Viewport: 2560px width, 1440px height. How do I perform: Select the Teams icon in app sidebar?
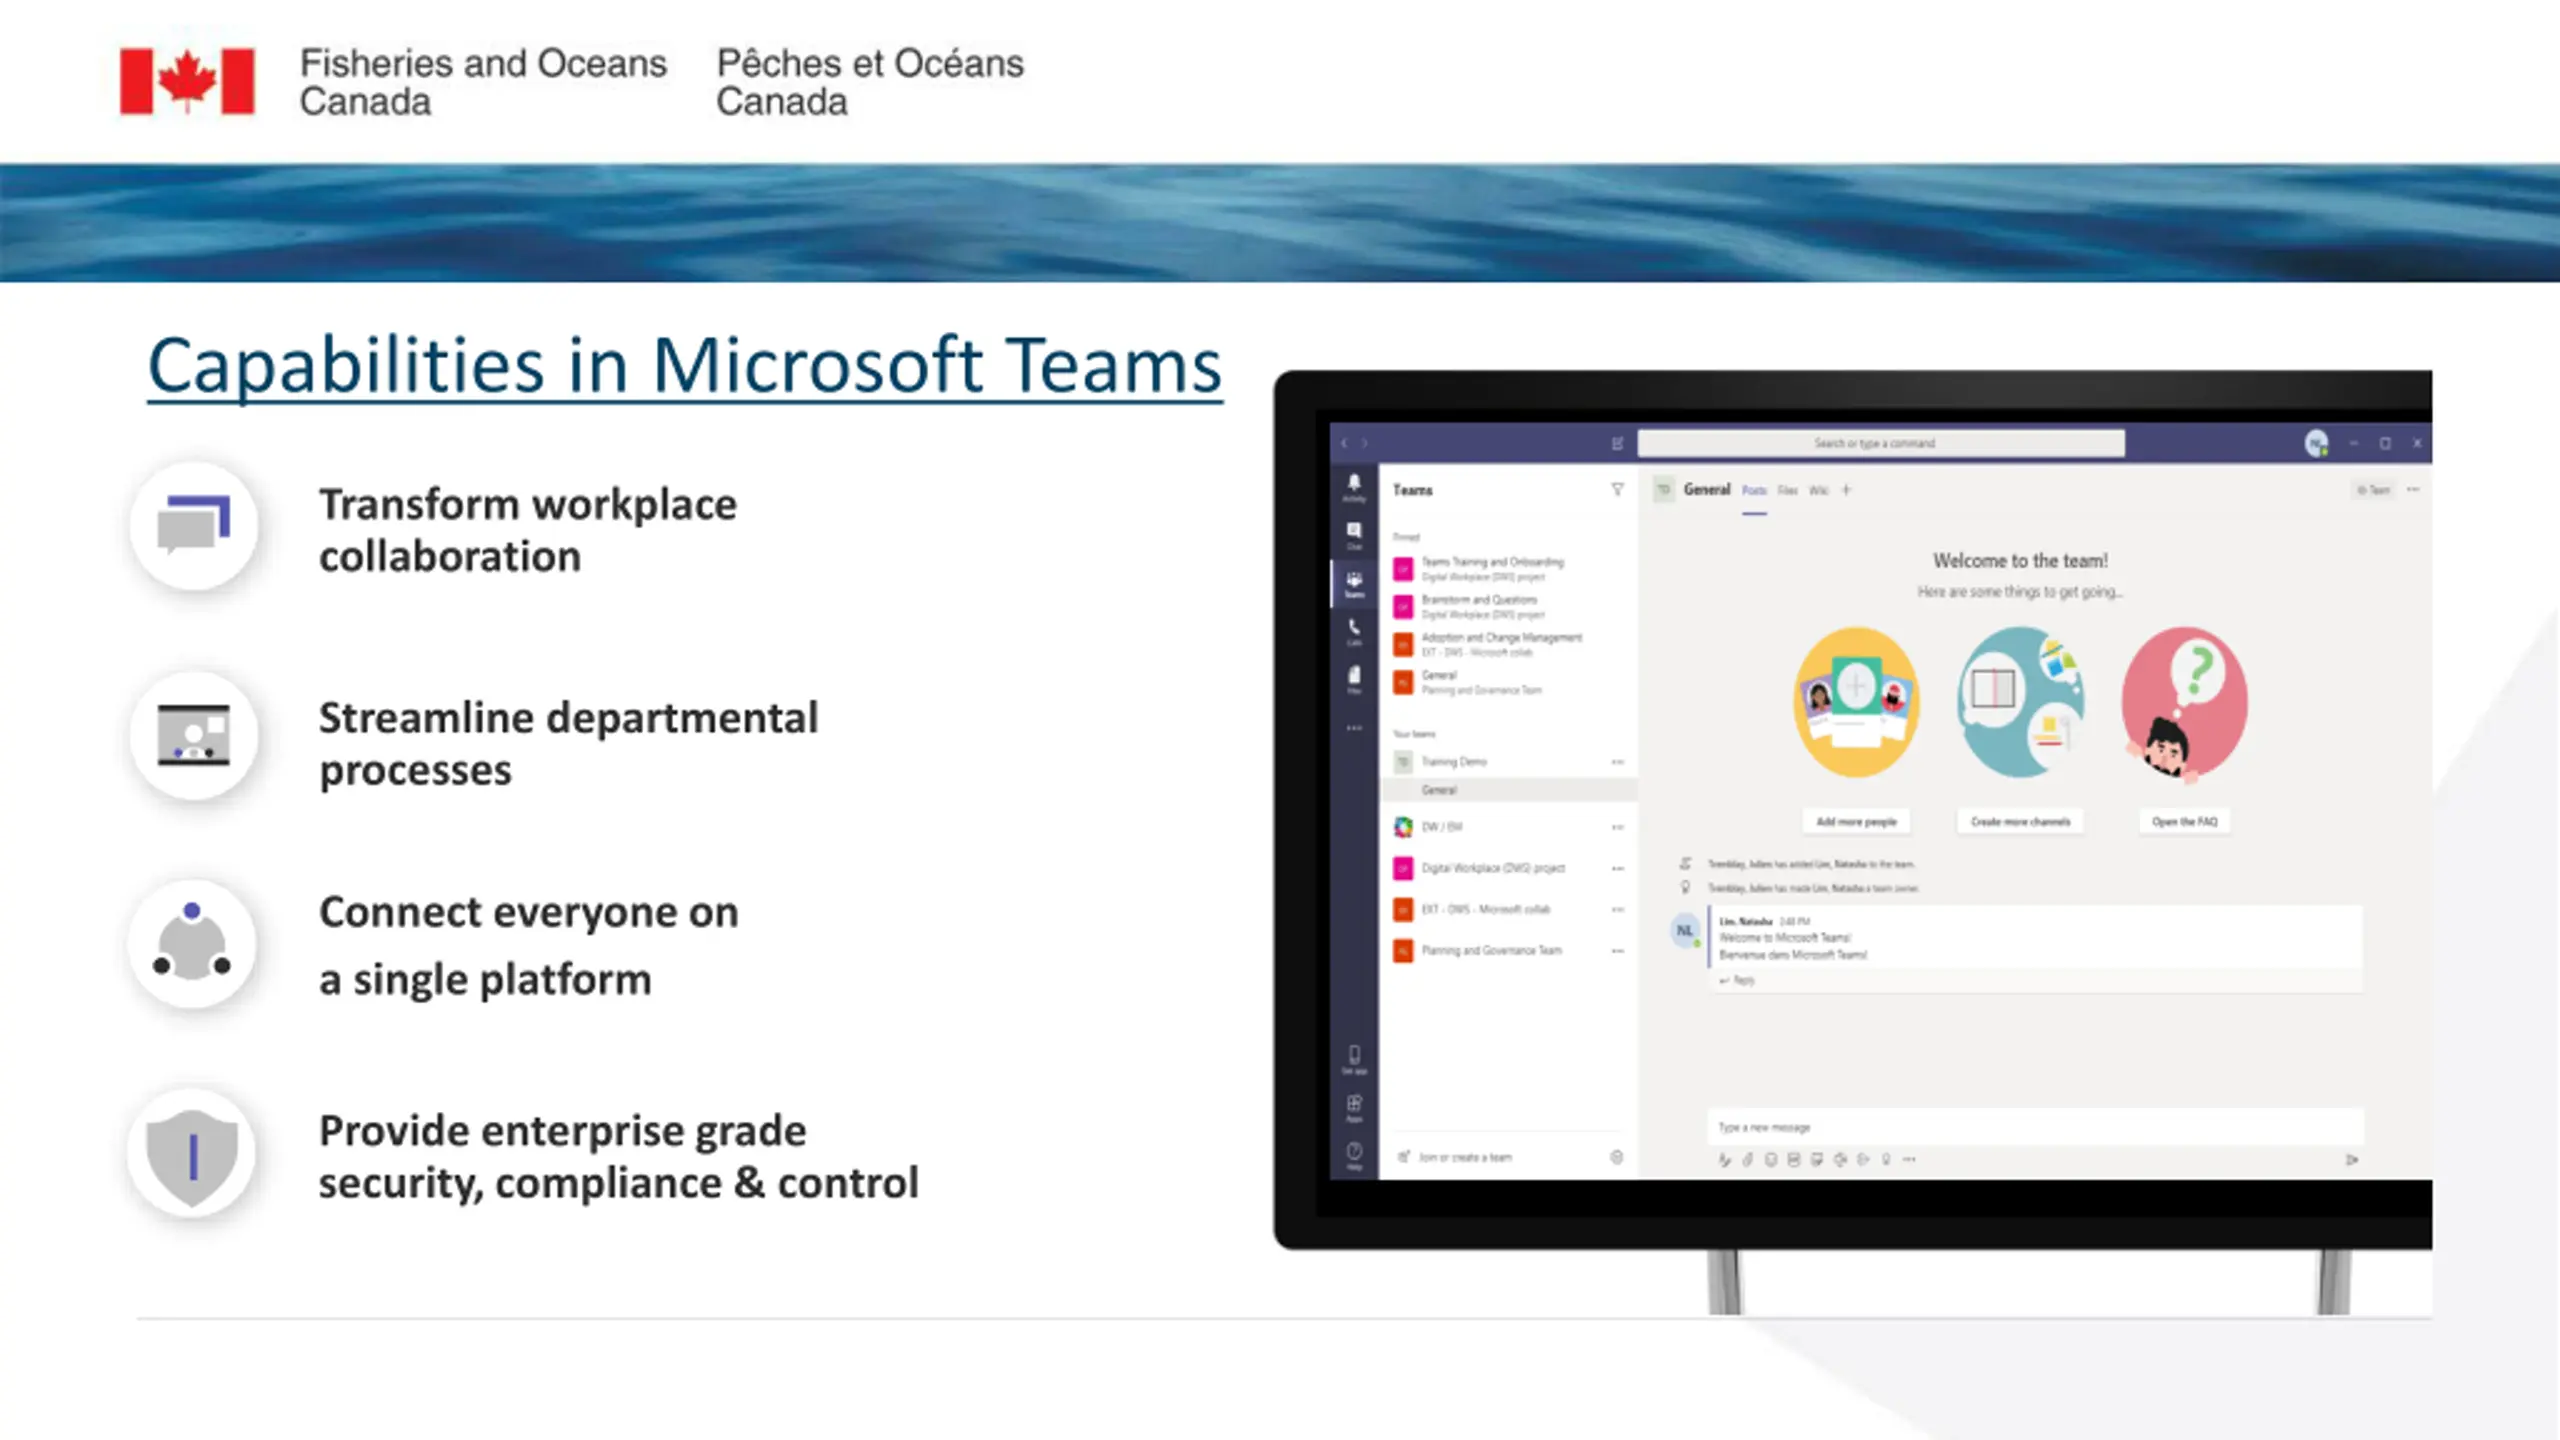coord(1354,584)
